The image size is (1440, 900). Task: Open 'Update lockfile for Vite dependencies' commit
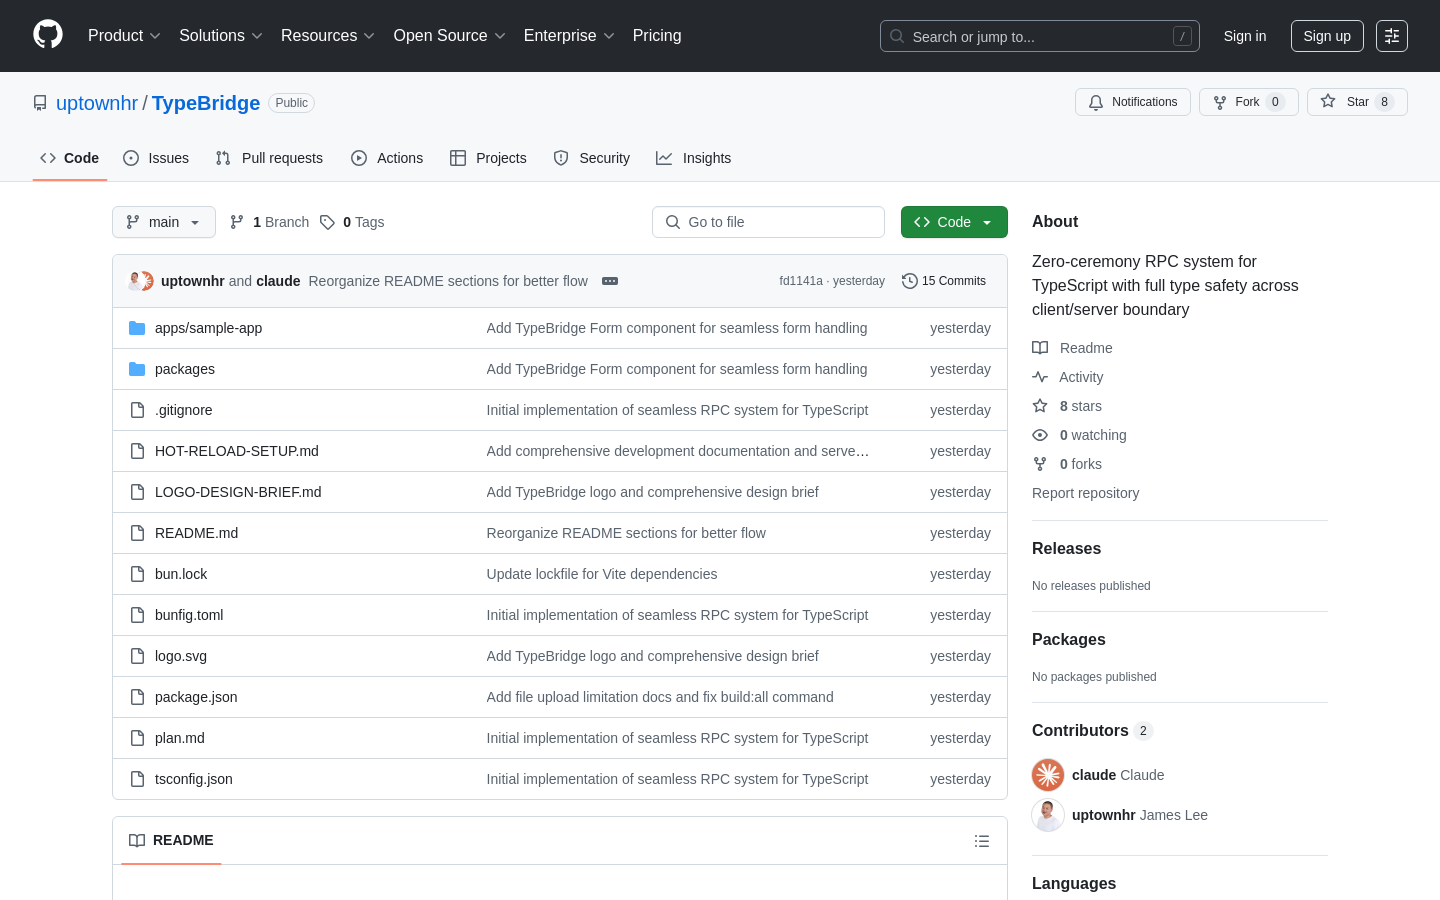point(602,574)
